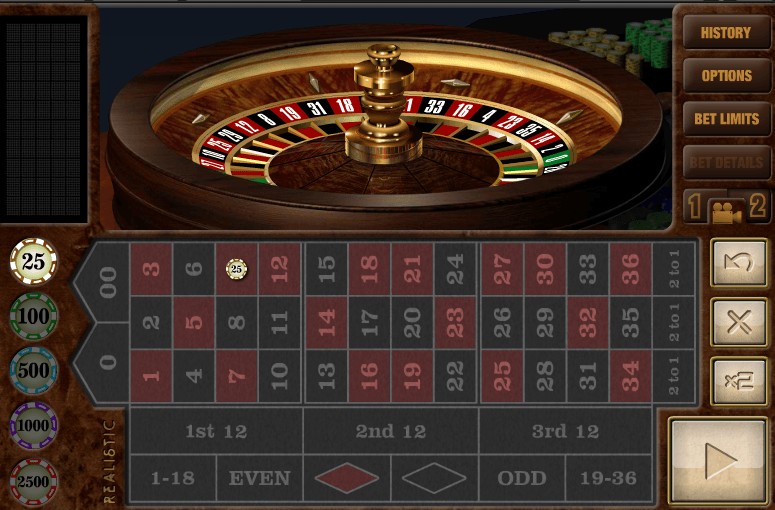The width and height of the screenshot is (775, 510).
Task: Open the Options menu
Action: [726, 76]
